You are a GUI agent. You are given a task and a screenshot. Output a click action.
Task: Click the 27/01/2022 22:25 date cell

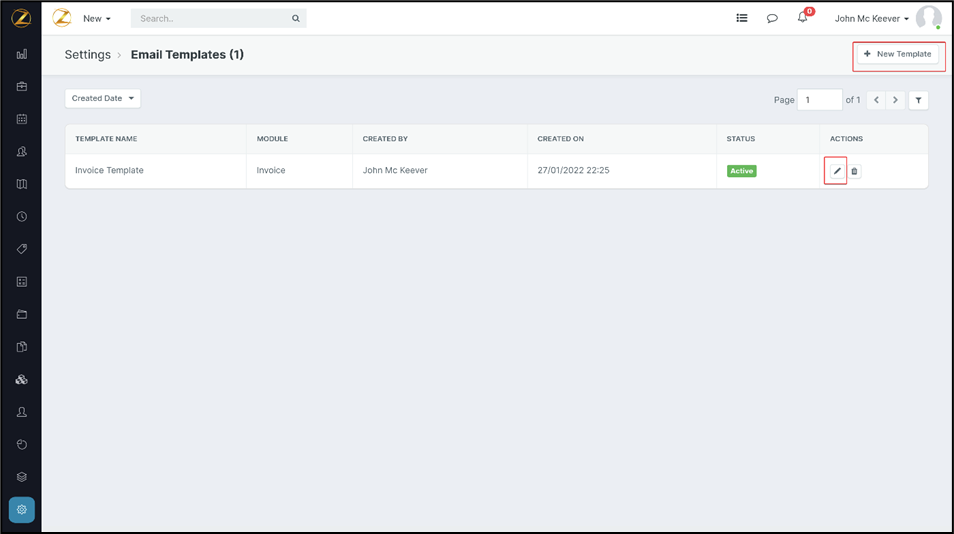(x=573, y=170)
